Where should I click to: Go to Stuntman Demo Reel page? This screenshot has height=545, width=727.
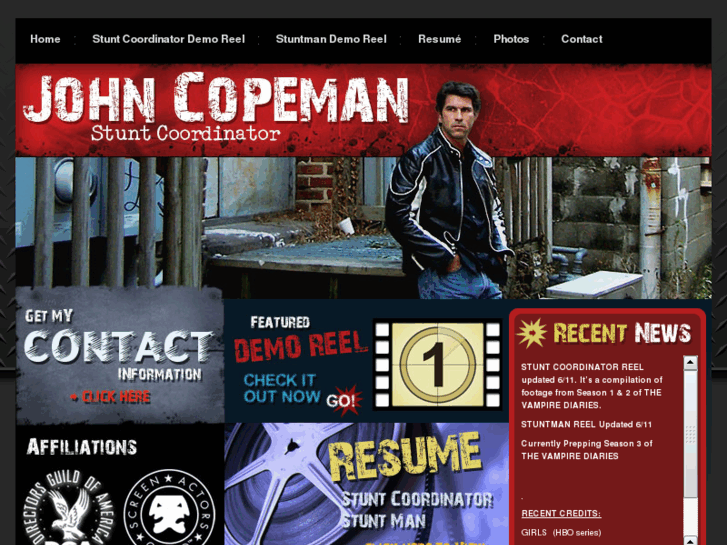(331, 39)
